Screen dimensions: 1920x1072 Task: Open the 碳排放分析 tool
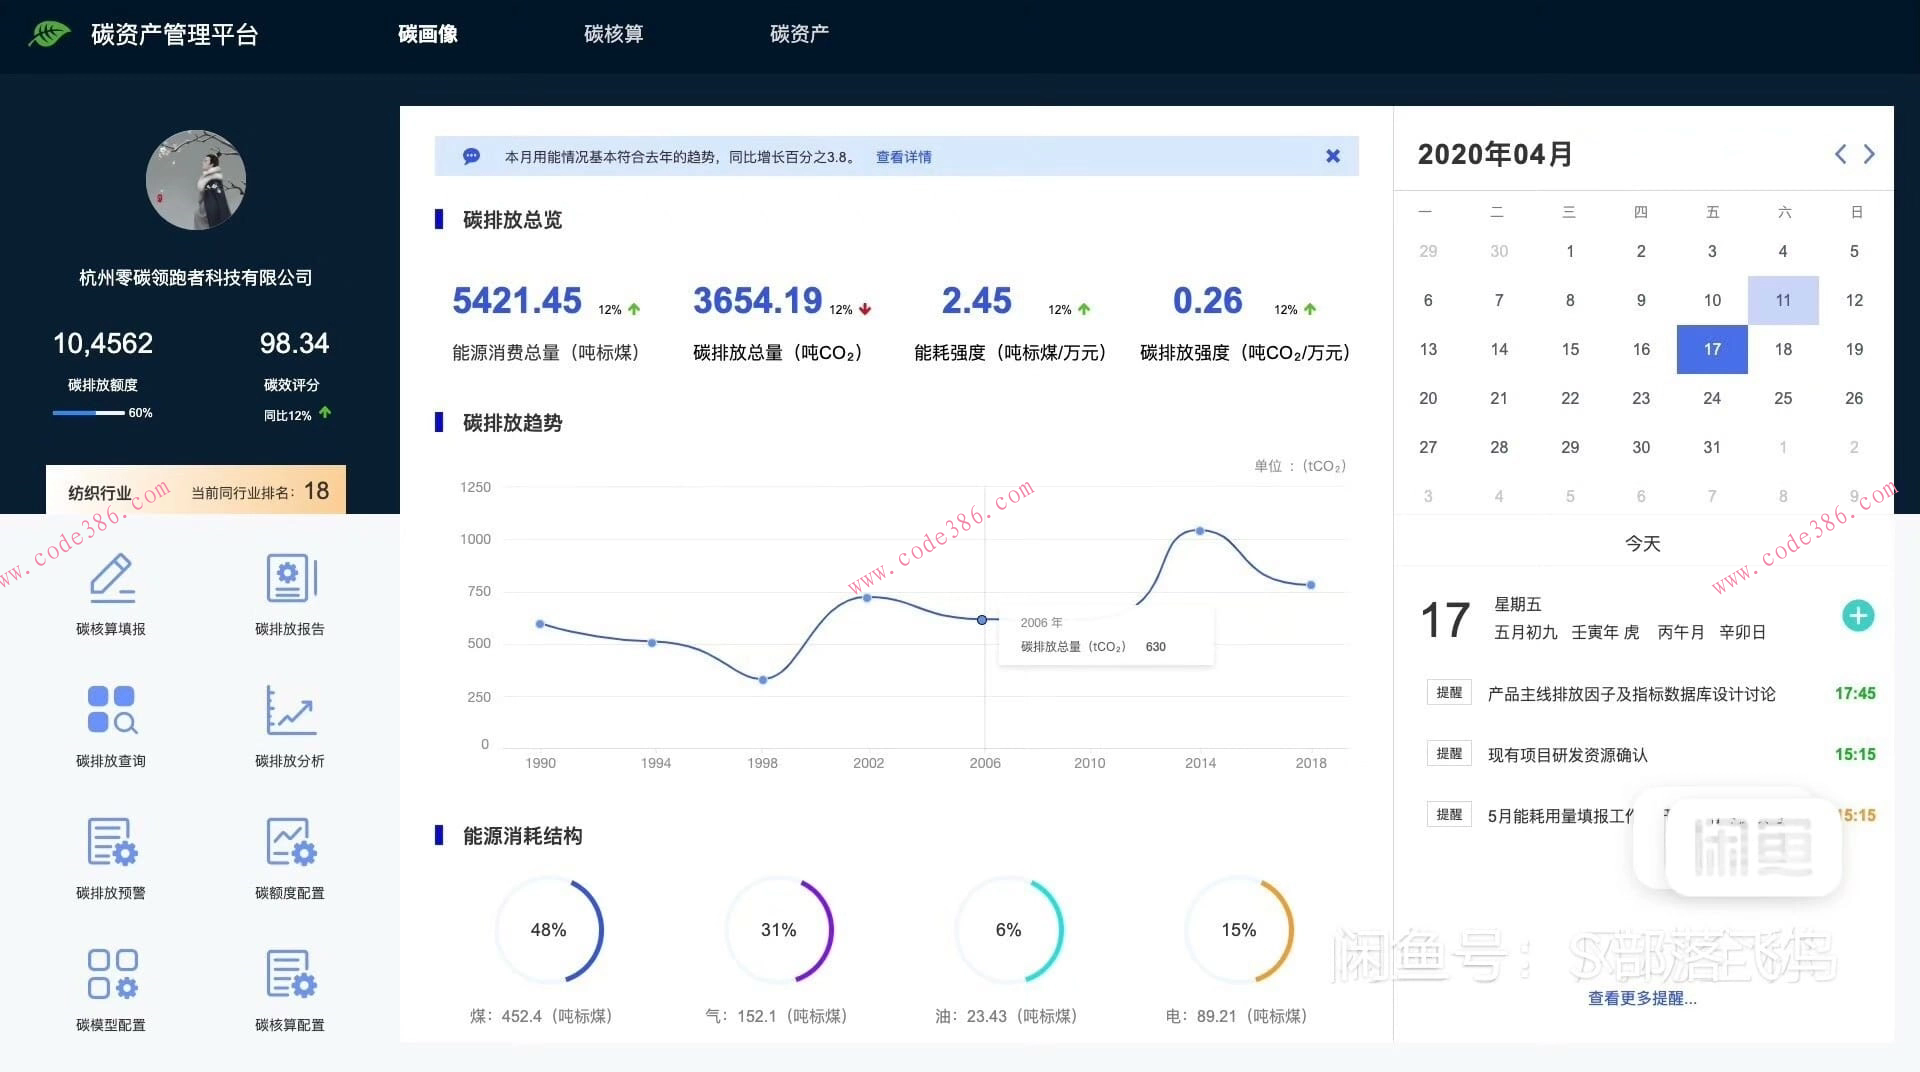click(289, 725)
